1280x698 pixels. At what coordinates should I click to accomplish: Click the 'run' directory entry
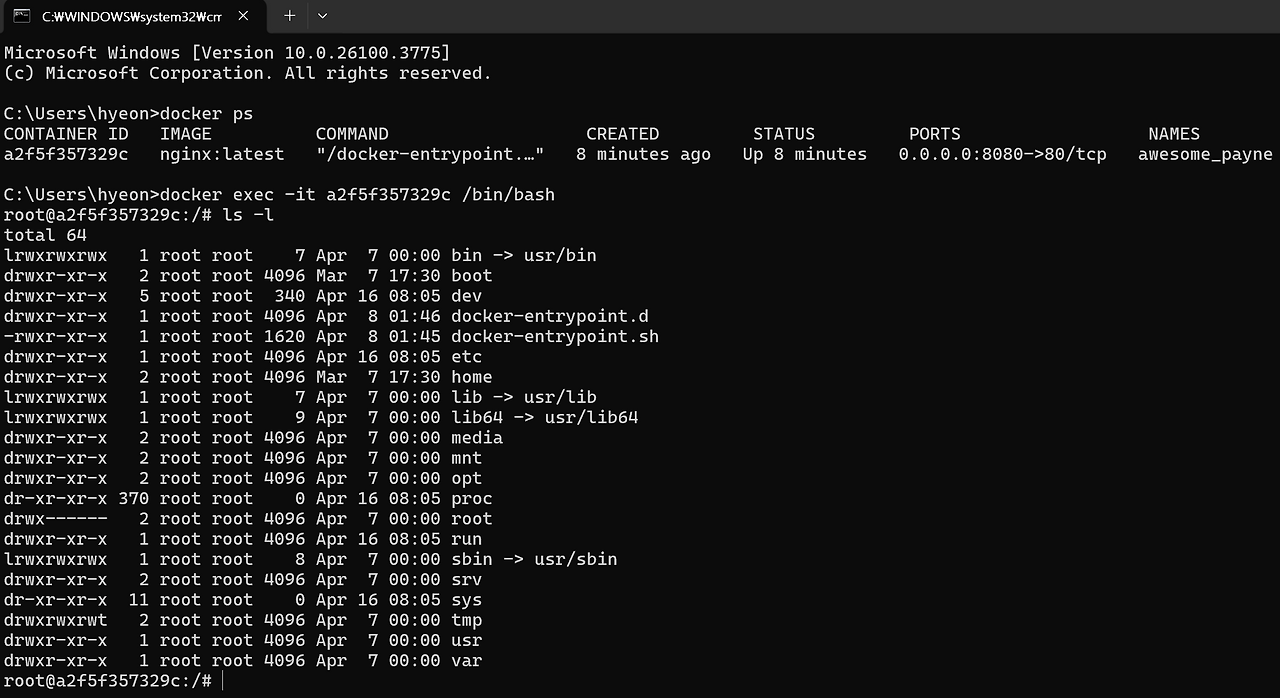(x=467, y=539)
